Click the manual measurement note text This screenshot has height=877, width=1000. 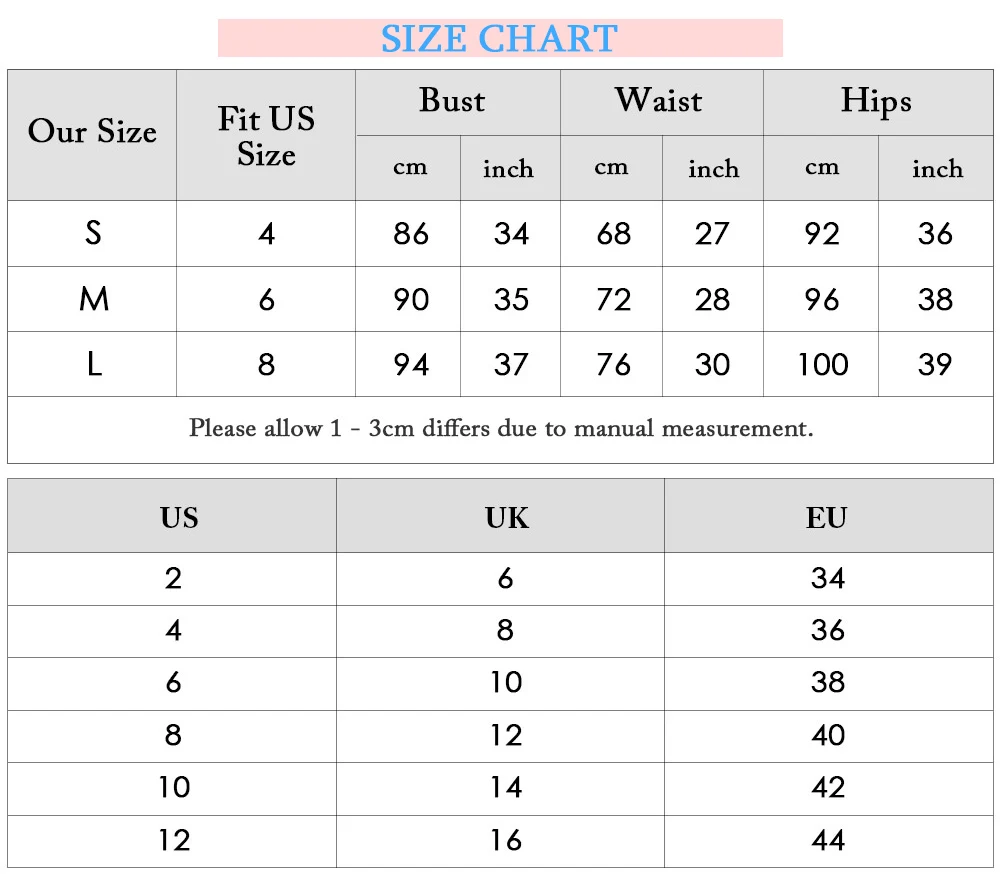point(500,429)
